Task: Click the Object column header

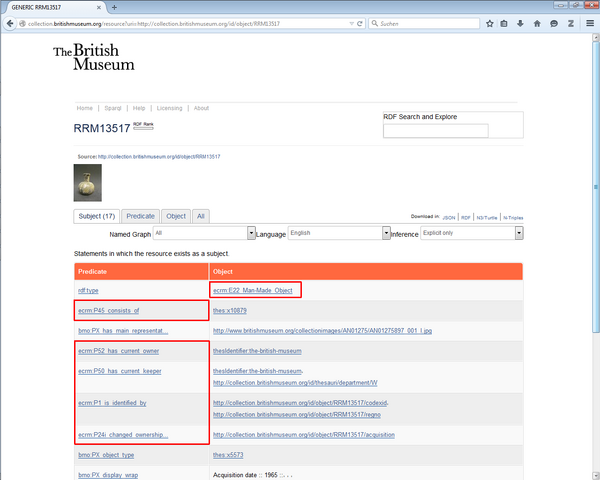Action: (x=366, y=271)
